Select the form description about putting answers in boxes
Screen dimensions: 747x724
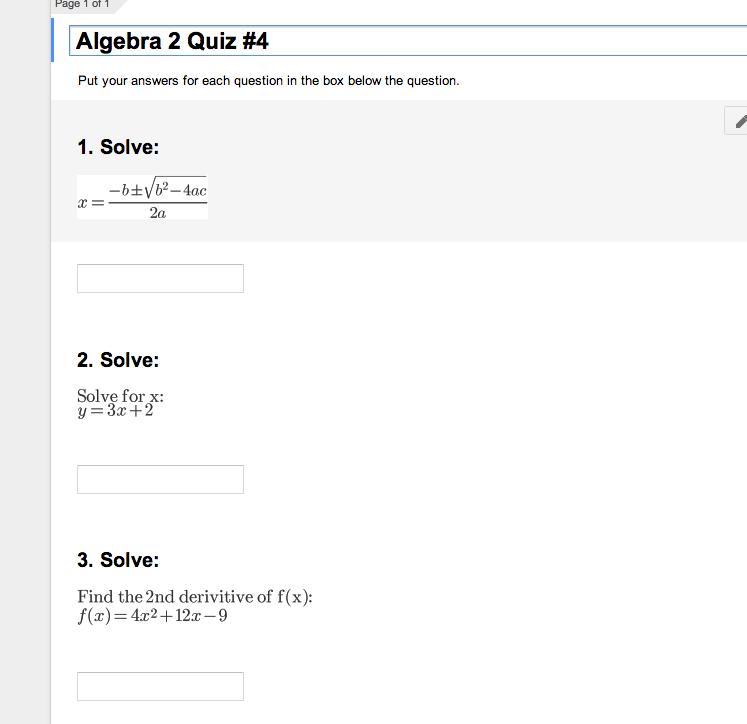(x=269, y=81)
